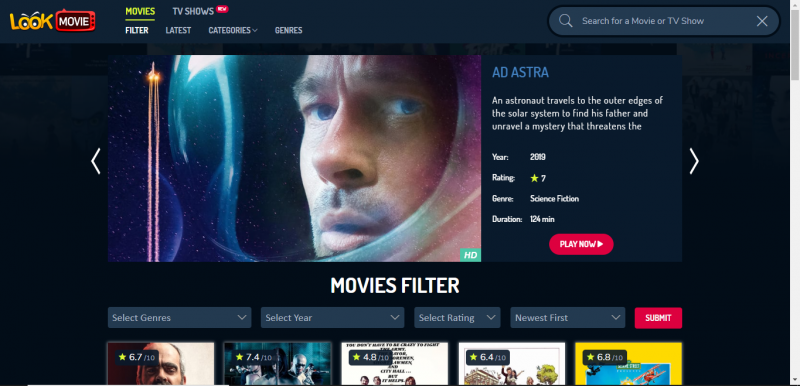Viewport: 800px width, 386px height.
Task: Submit the movies filter
Action: tap(658, 318)
